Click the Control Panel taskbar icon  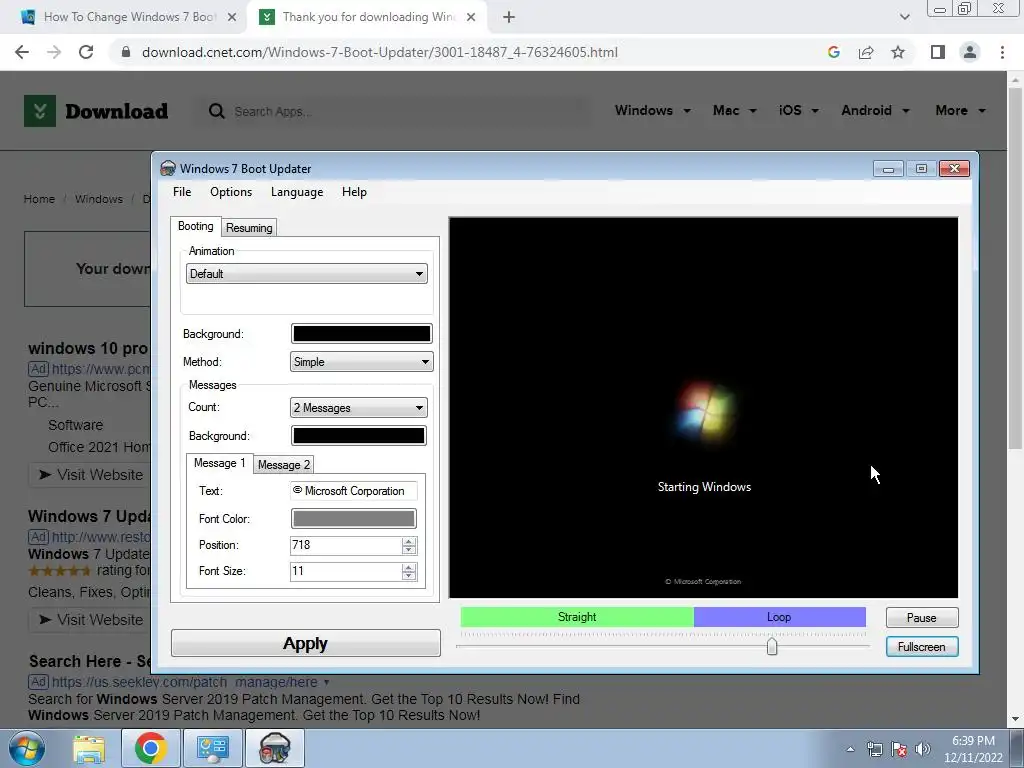click(212, 748)
